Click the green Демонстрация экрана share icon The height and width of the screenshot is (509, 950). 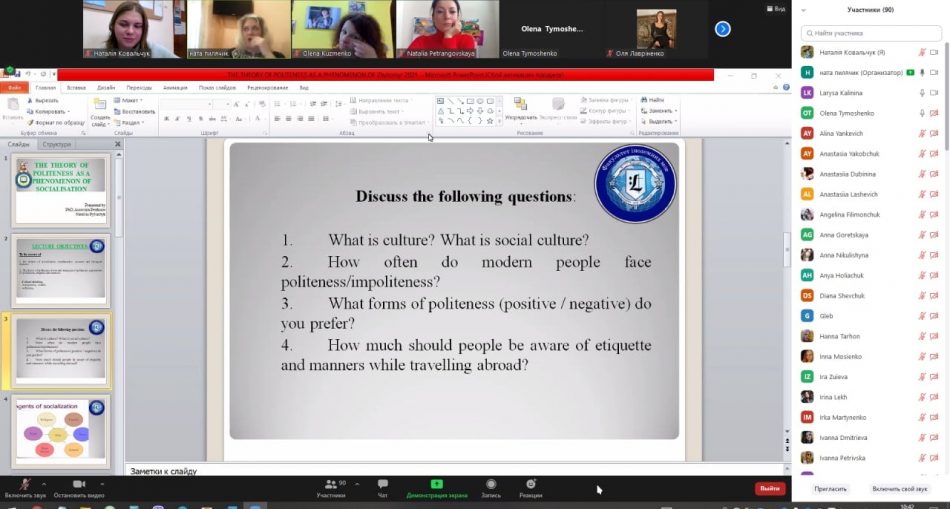(436, 484)
